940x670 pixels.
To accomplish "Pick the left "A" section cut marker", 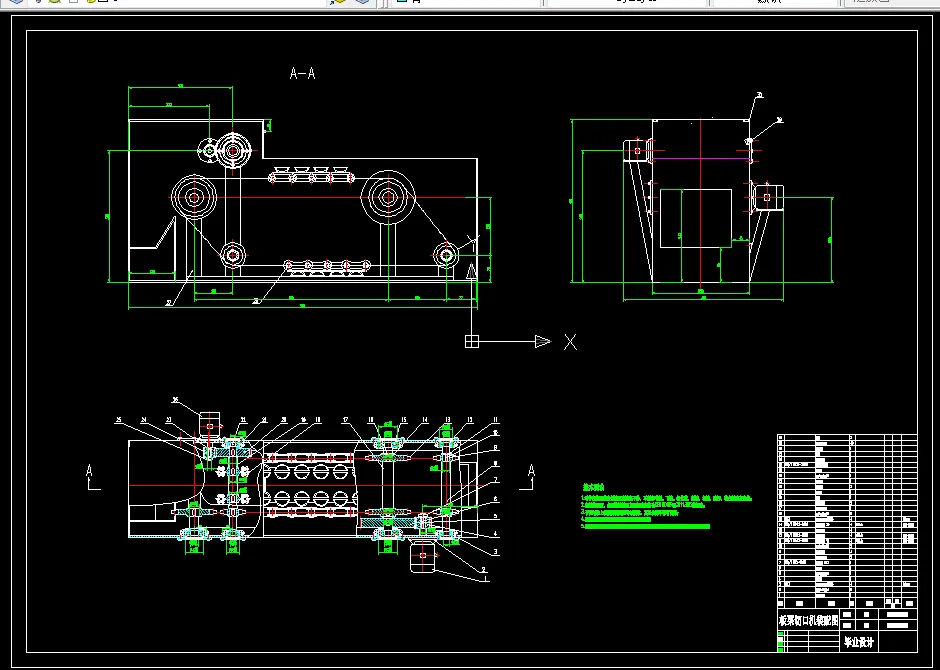I will coord(92,478).
